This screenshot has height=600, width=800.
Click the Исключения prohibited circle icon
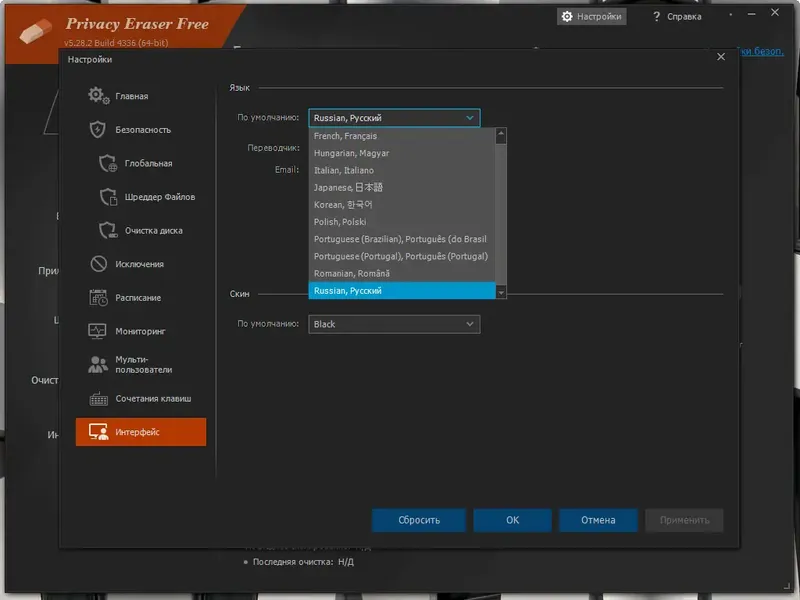[x=98, y=264]
